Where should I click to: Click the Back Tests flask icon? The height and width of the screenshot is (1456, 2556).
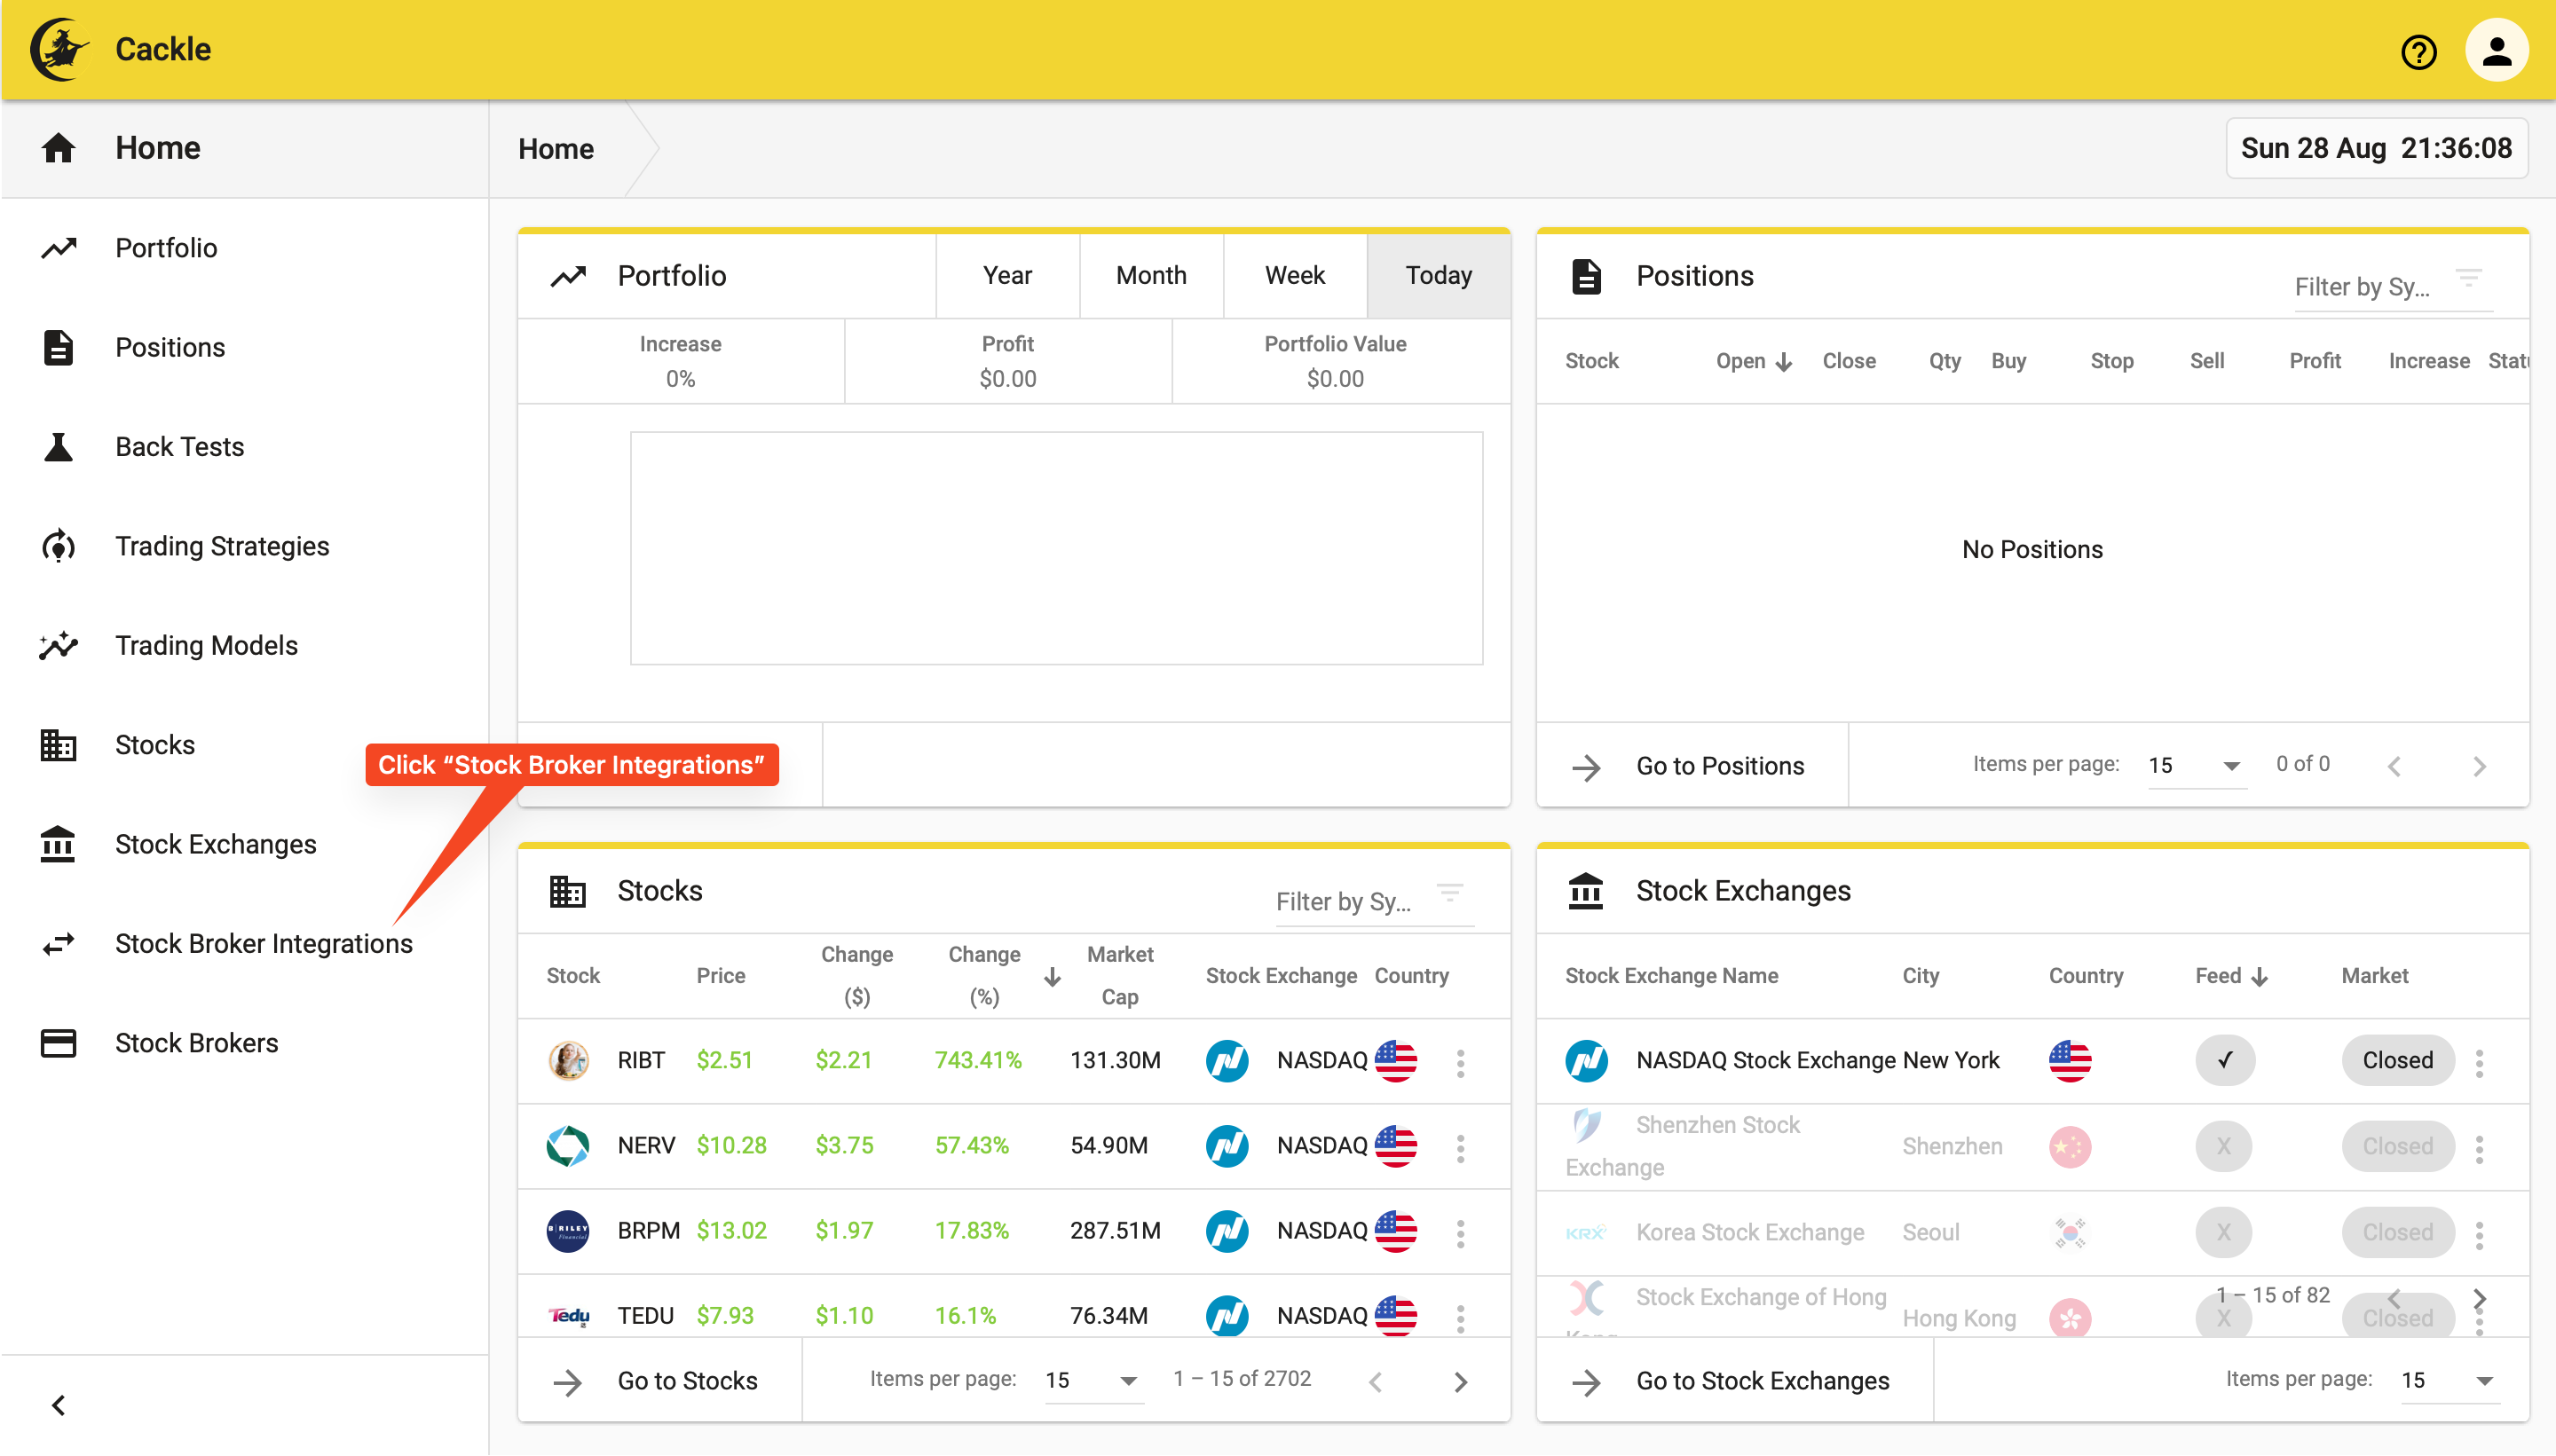58,447
